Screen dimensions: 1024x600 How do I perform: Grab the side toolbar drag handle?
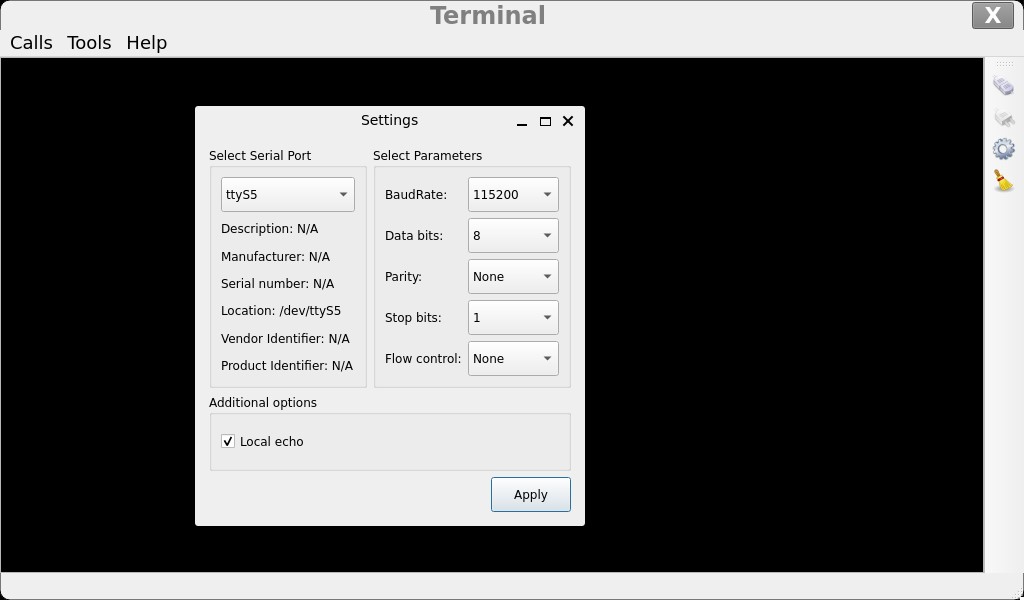point(1003,65)
